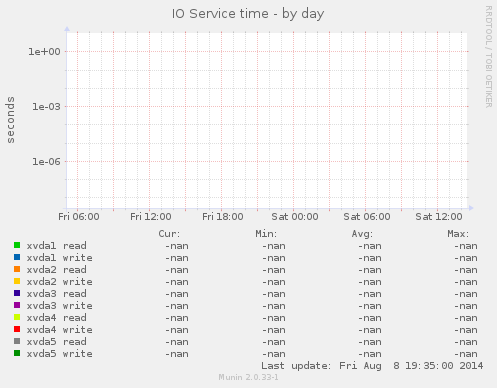Click the 'Fri 12:00' x-axis label

151,217
